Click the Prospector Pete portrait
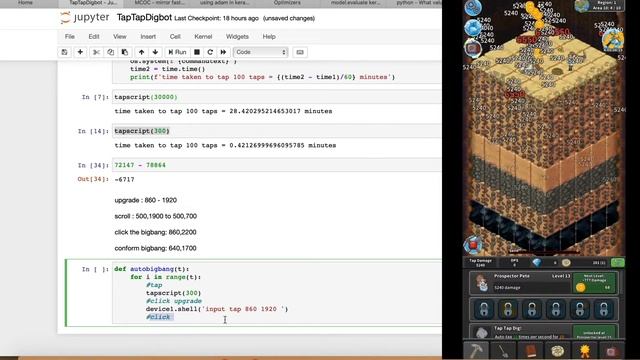This screenshot has width=640, height=360. (482, 282)
